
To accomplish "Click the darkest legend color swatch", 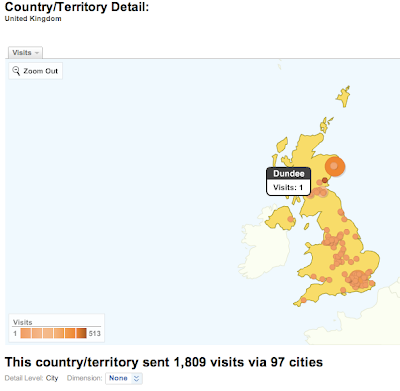I will [x=81, y=333].
